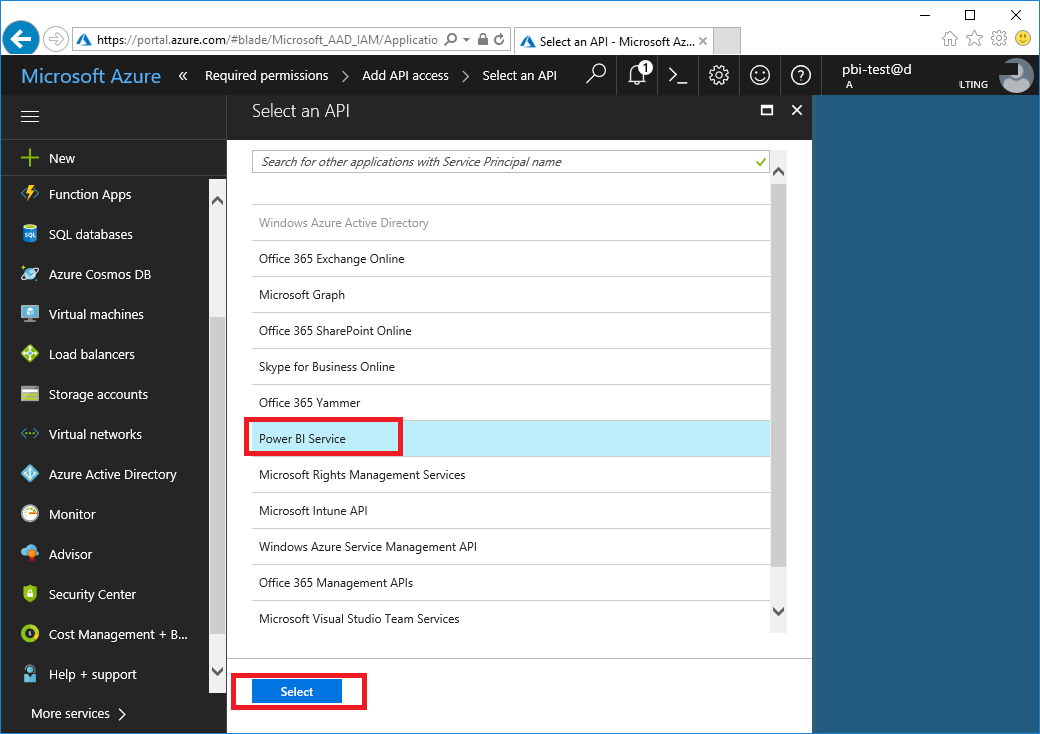The image size is (1040, 734).
Task: Close the Select an API browser tab
Action: [x=703, y=41]
